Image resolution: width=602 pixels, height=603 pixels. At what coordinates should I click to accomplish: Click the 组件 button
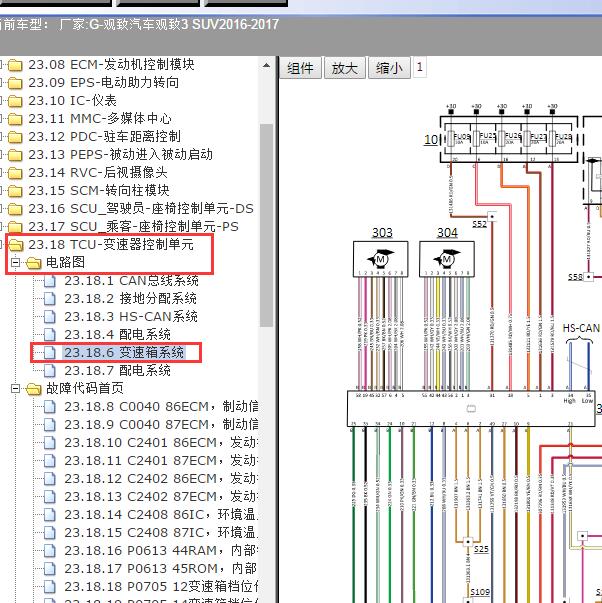(300, 68)
